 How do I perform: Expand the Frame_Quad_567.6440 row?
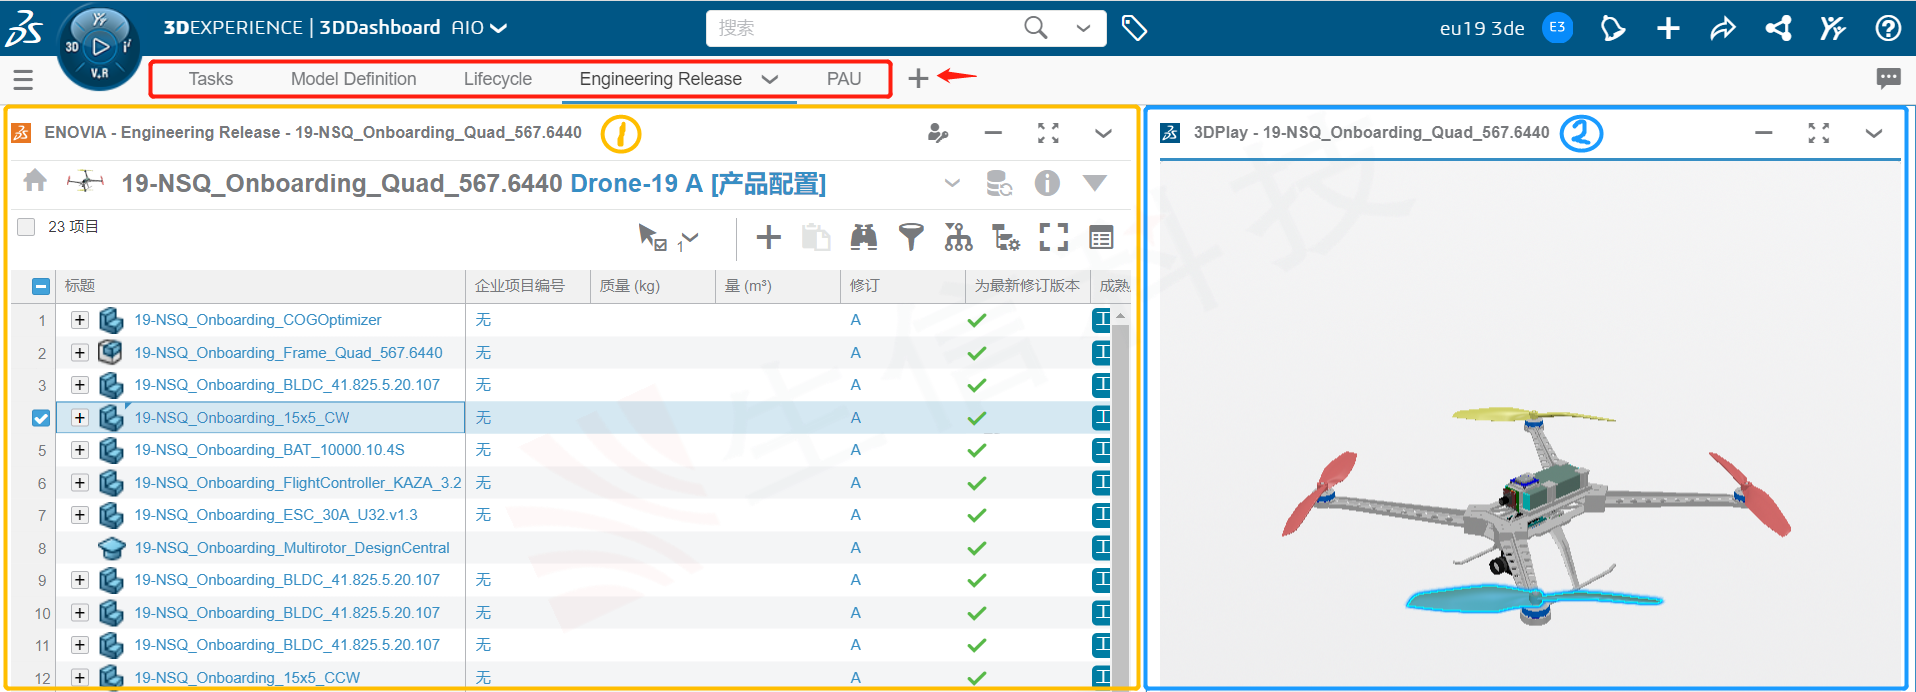pos(80,353)
